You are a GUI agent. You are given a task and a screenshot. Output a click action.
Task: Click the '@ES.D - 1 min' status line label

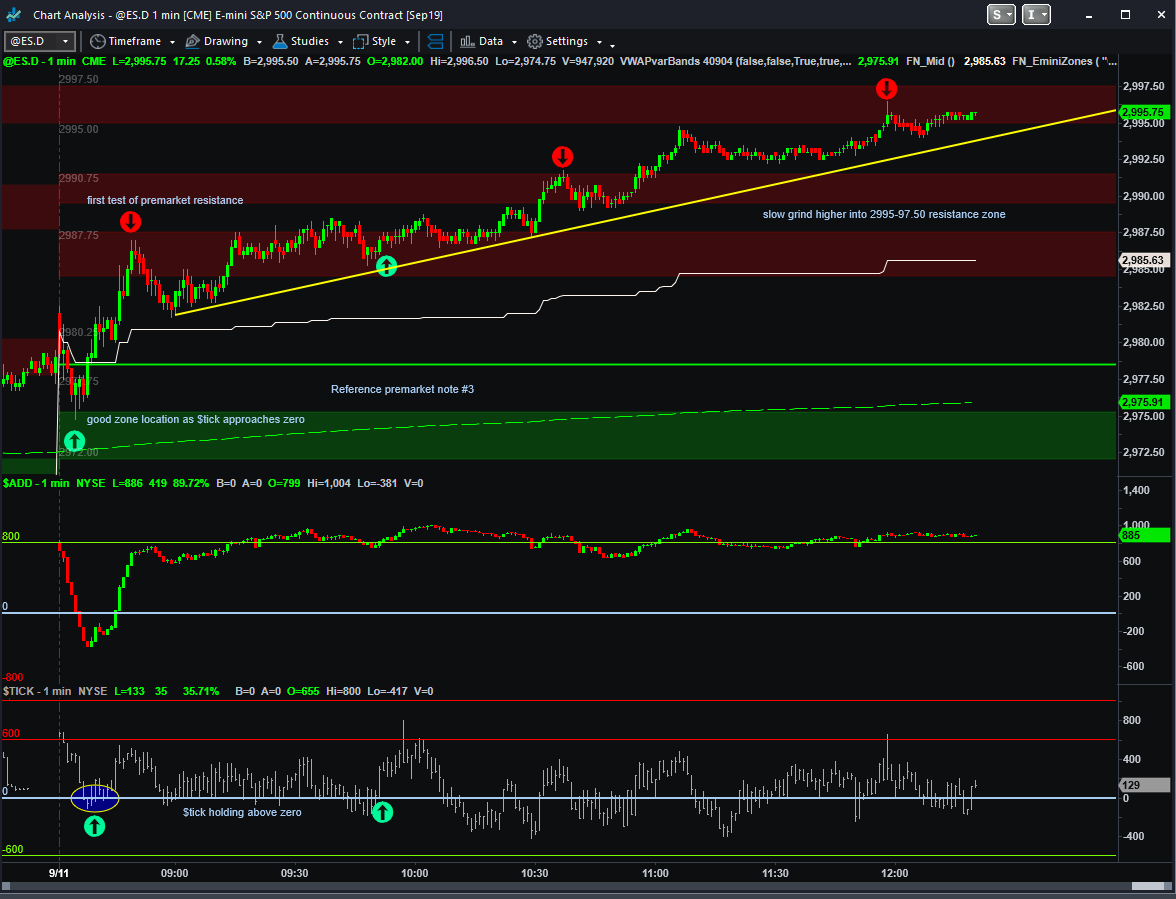(x=39, y=61)
